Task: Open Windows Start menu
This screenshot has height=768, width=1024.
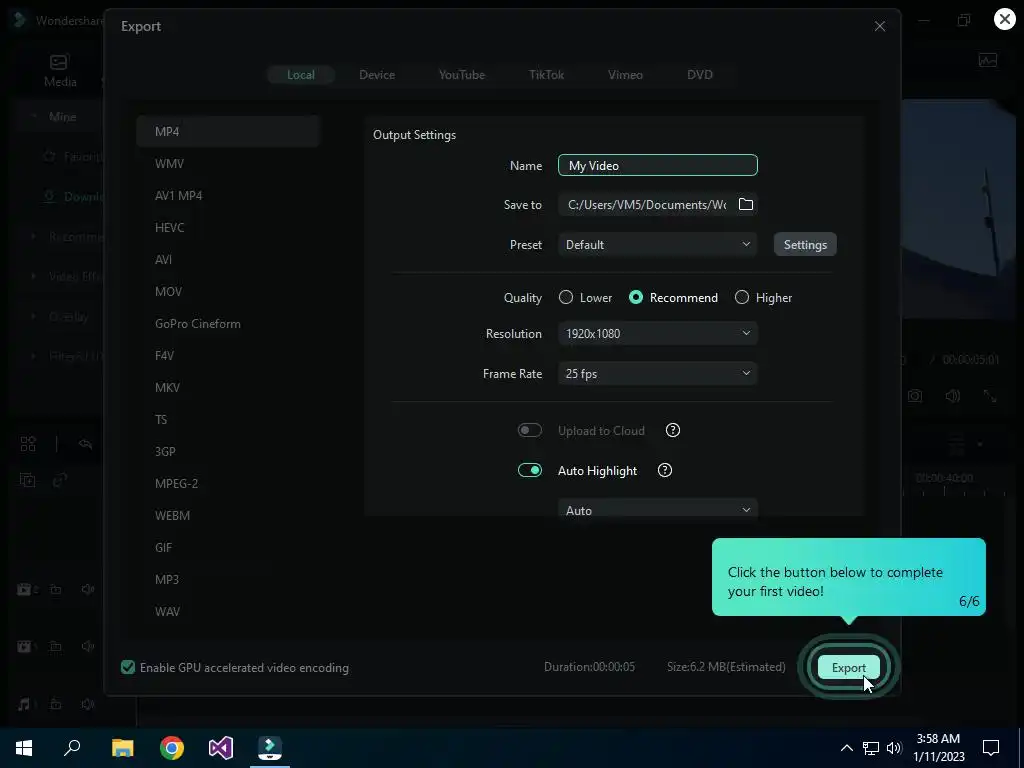Action: coord(24,748)
